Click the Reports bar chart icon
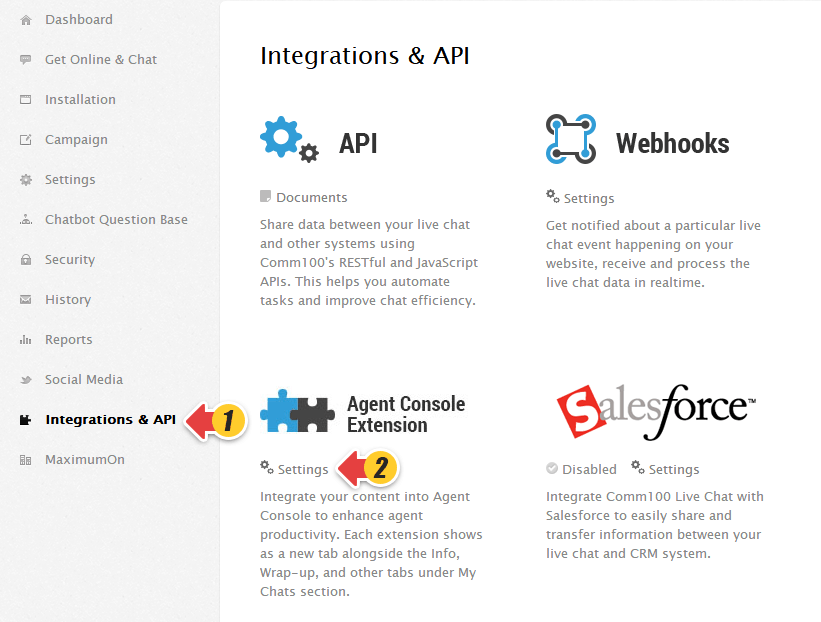Screen dimensions: 821x622 point(26,340)
